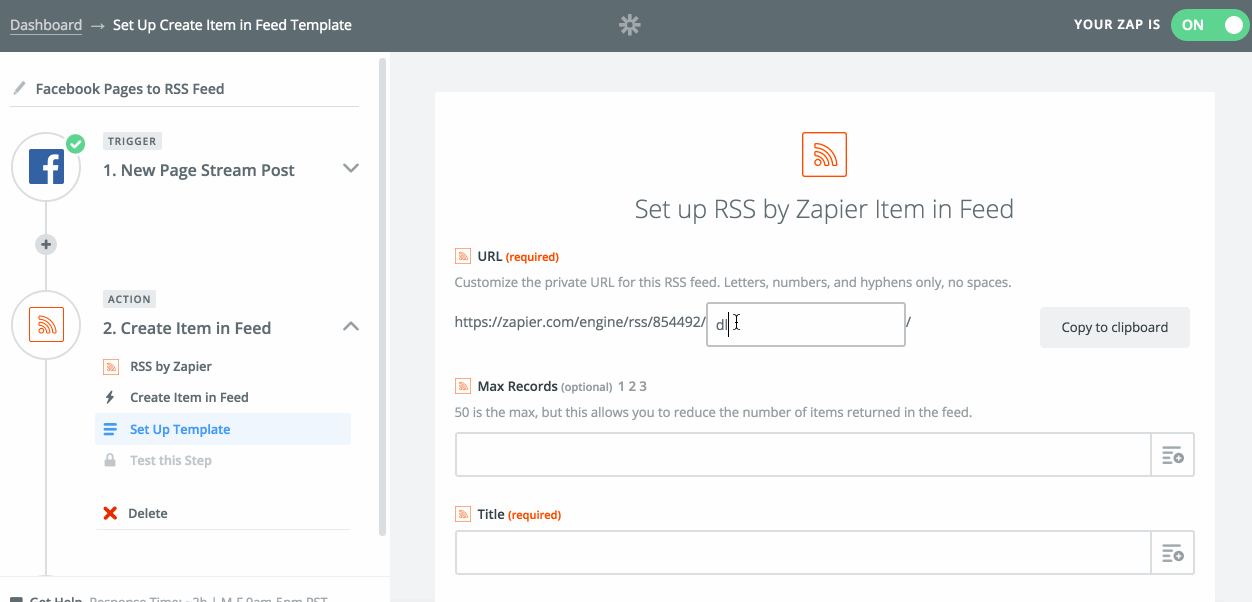Click the Max Records input field

click(803, 456)
